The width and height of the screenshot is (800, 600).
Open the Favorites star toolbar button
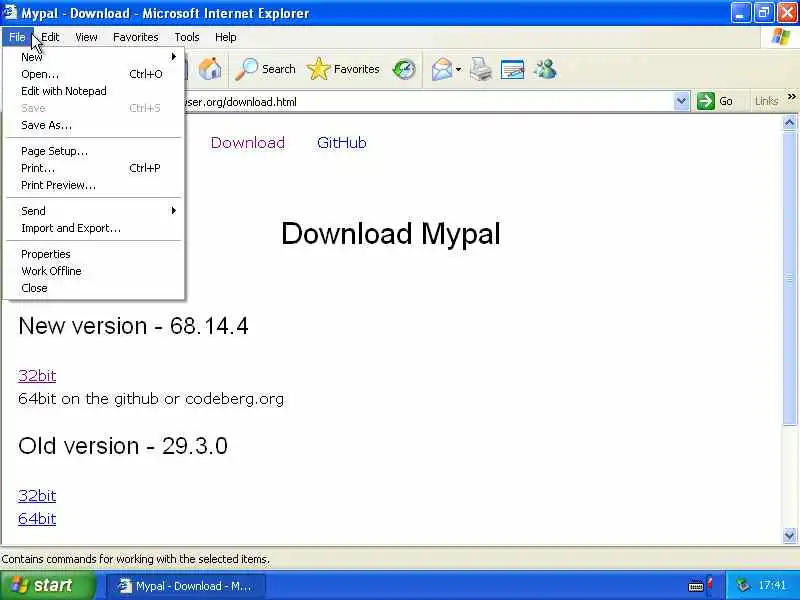tap(343, 69)
